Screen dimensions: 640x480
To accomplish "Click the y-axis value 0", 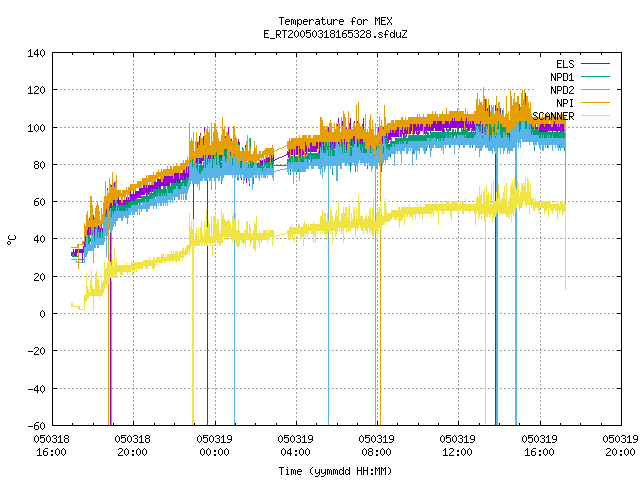I will 42,314.
